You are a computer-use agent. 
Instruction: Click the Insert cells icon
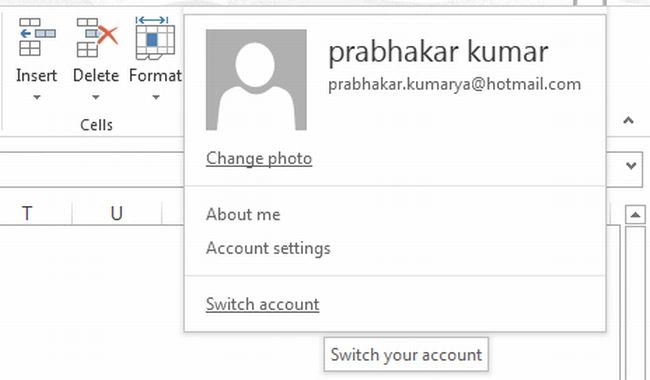tap(37, 37)
